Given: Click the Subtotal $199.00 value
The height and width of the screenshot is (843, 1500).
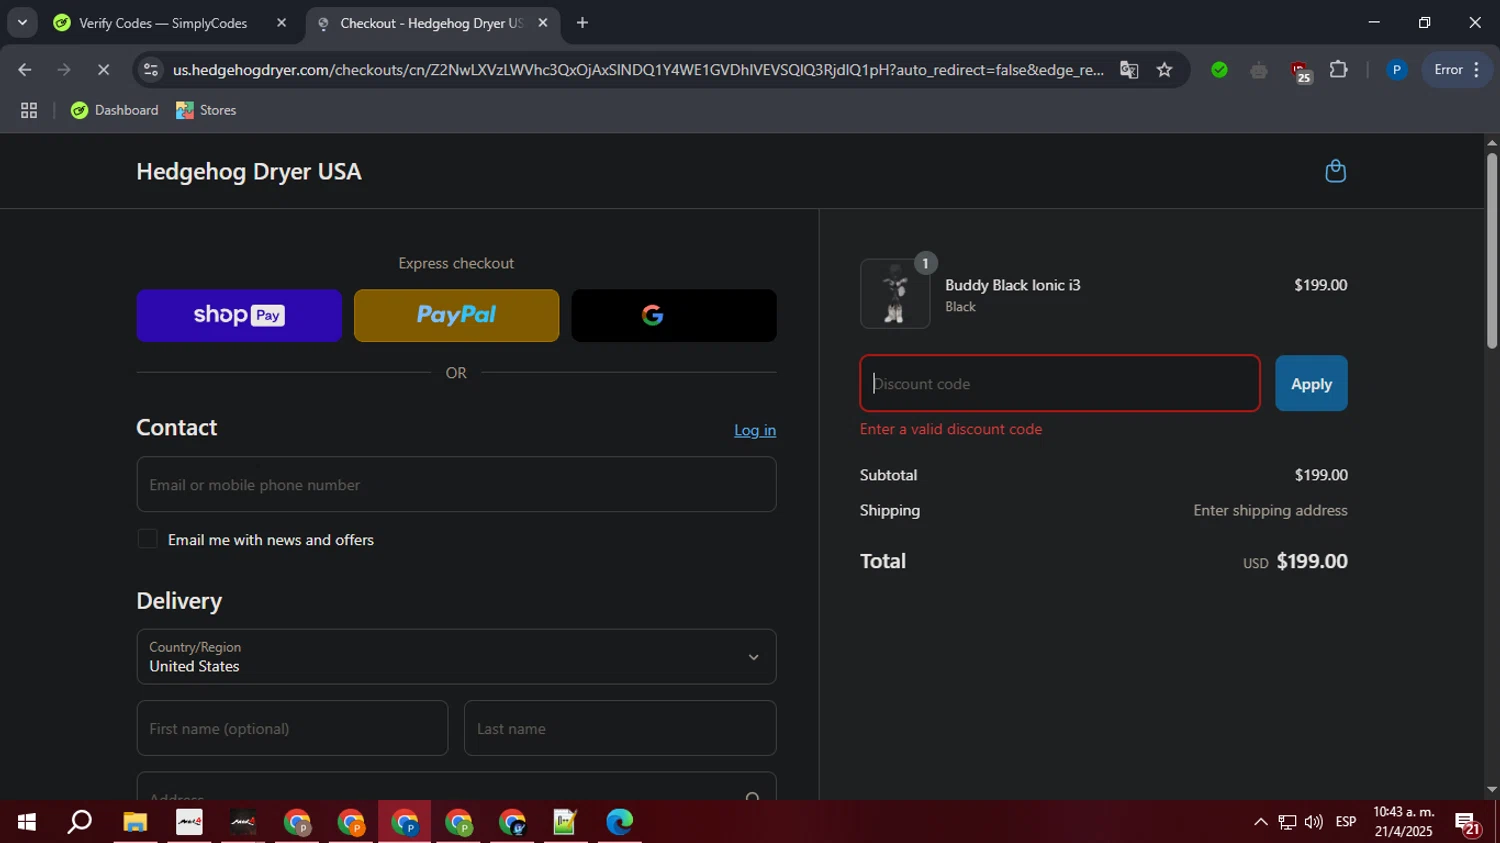Looking at the screenshot, I should point(1321,475).
